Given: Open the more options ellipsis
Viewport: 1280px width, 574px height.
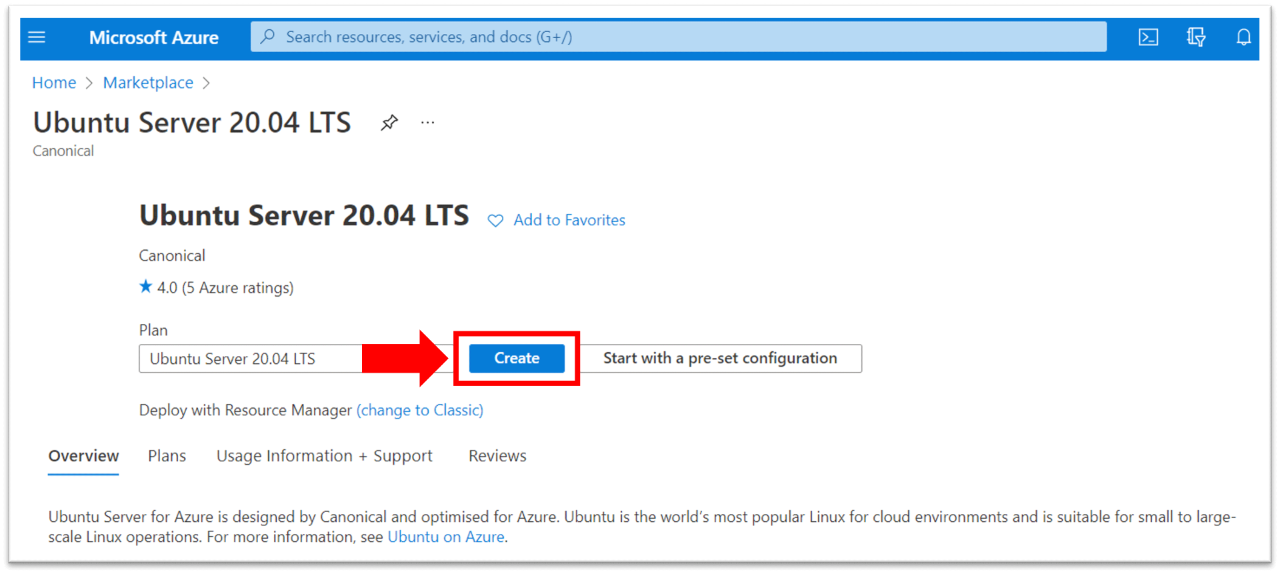Looking at the screenshot, I should click(x=428, y=123).
